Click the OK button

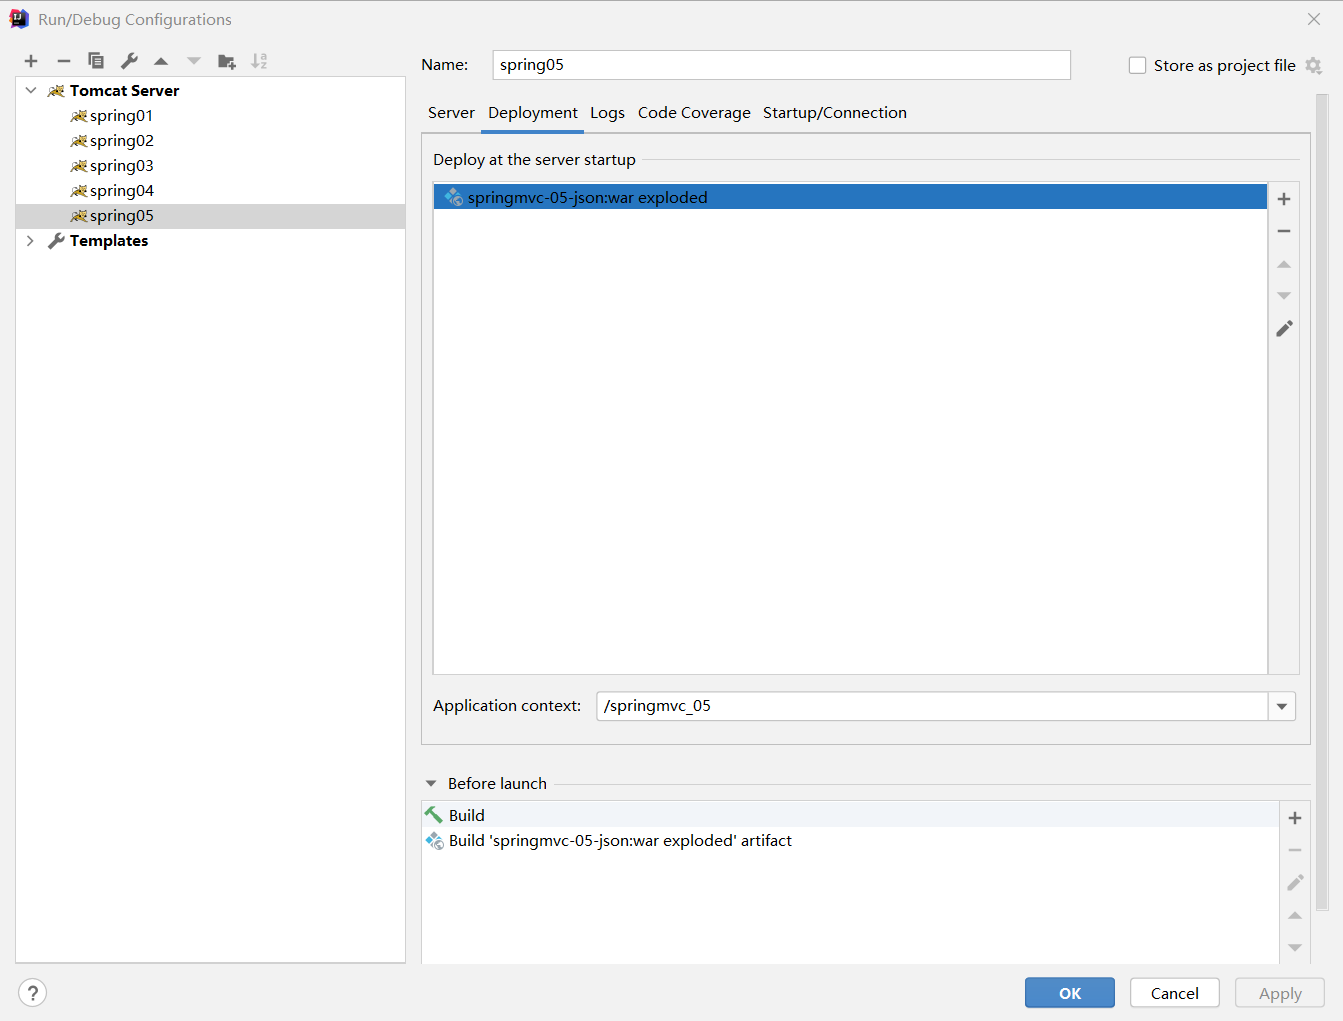tap(1069, 993)
